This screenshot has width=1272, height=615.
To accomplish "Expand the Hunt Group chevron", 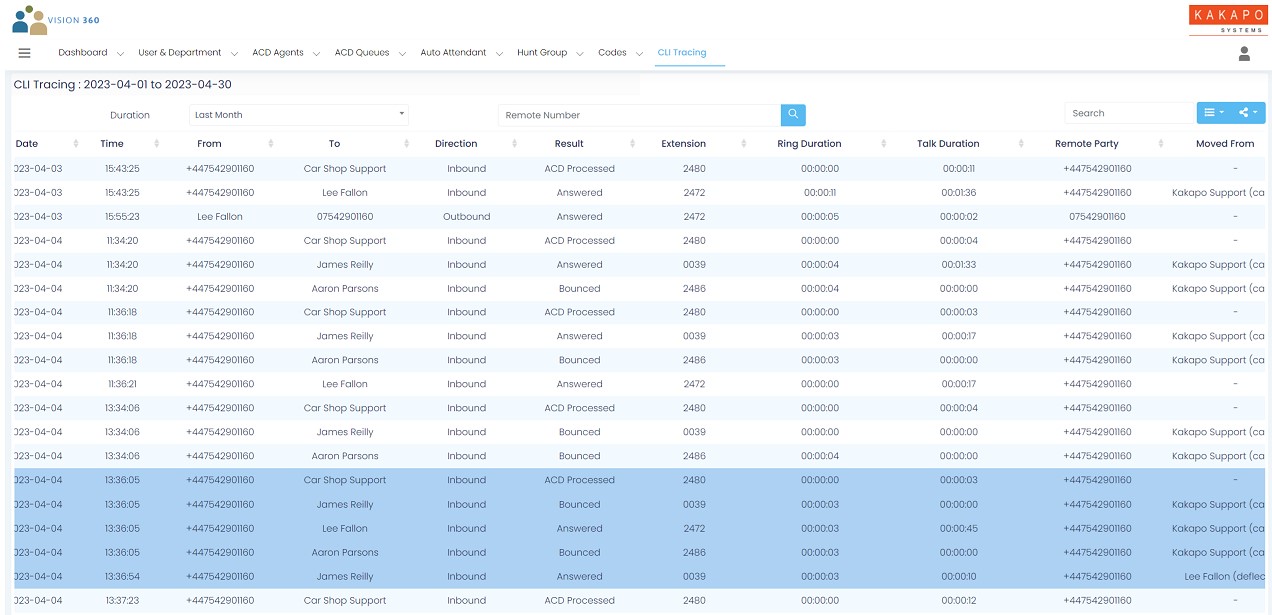I will 580,54.
